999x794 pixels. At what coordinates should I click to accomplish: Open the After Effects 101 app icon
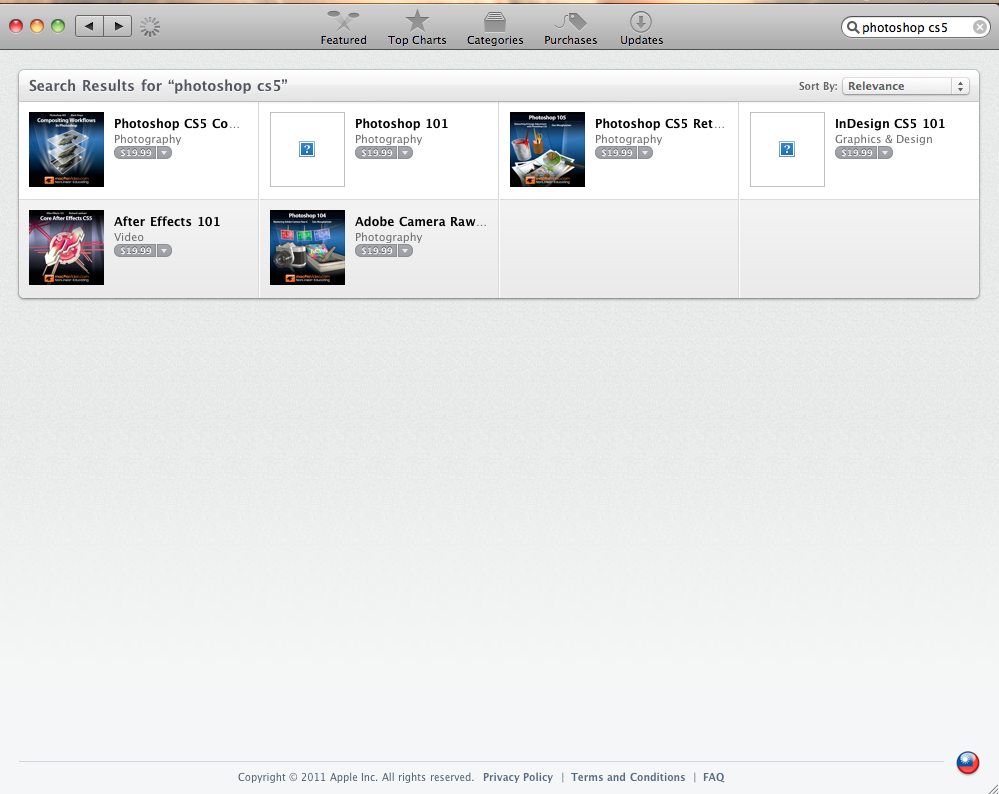66,247
